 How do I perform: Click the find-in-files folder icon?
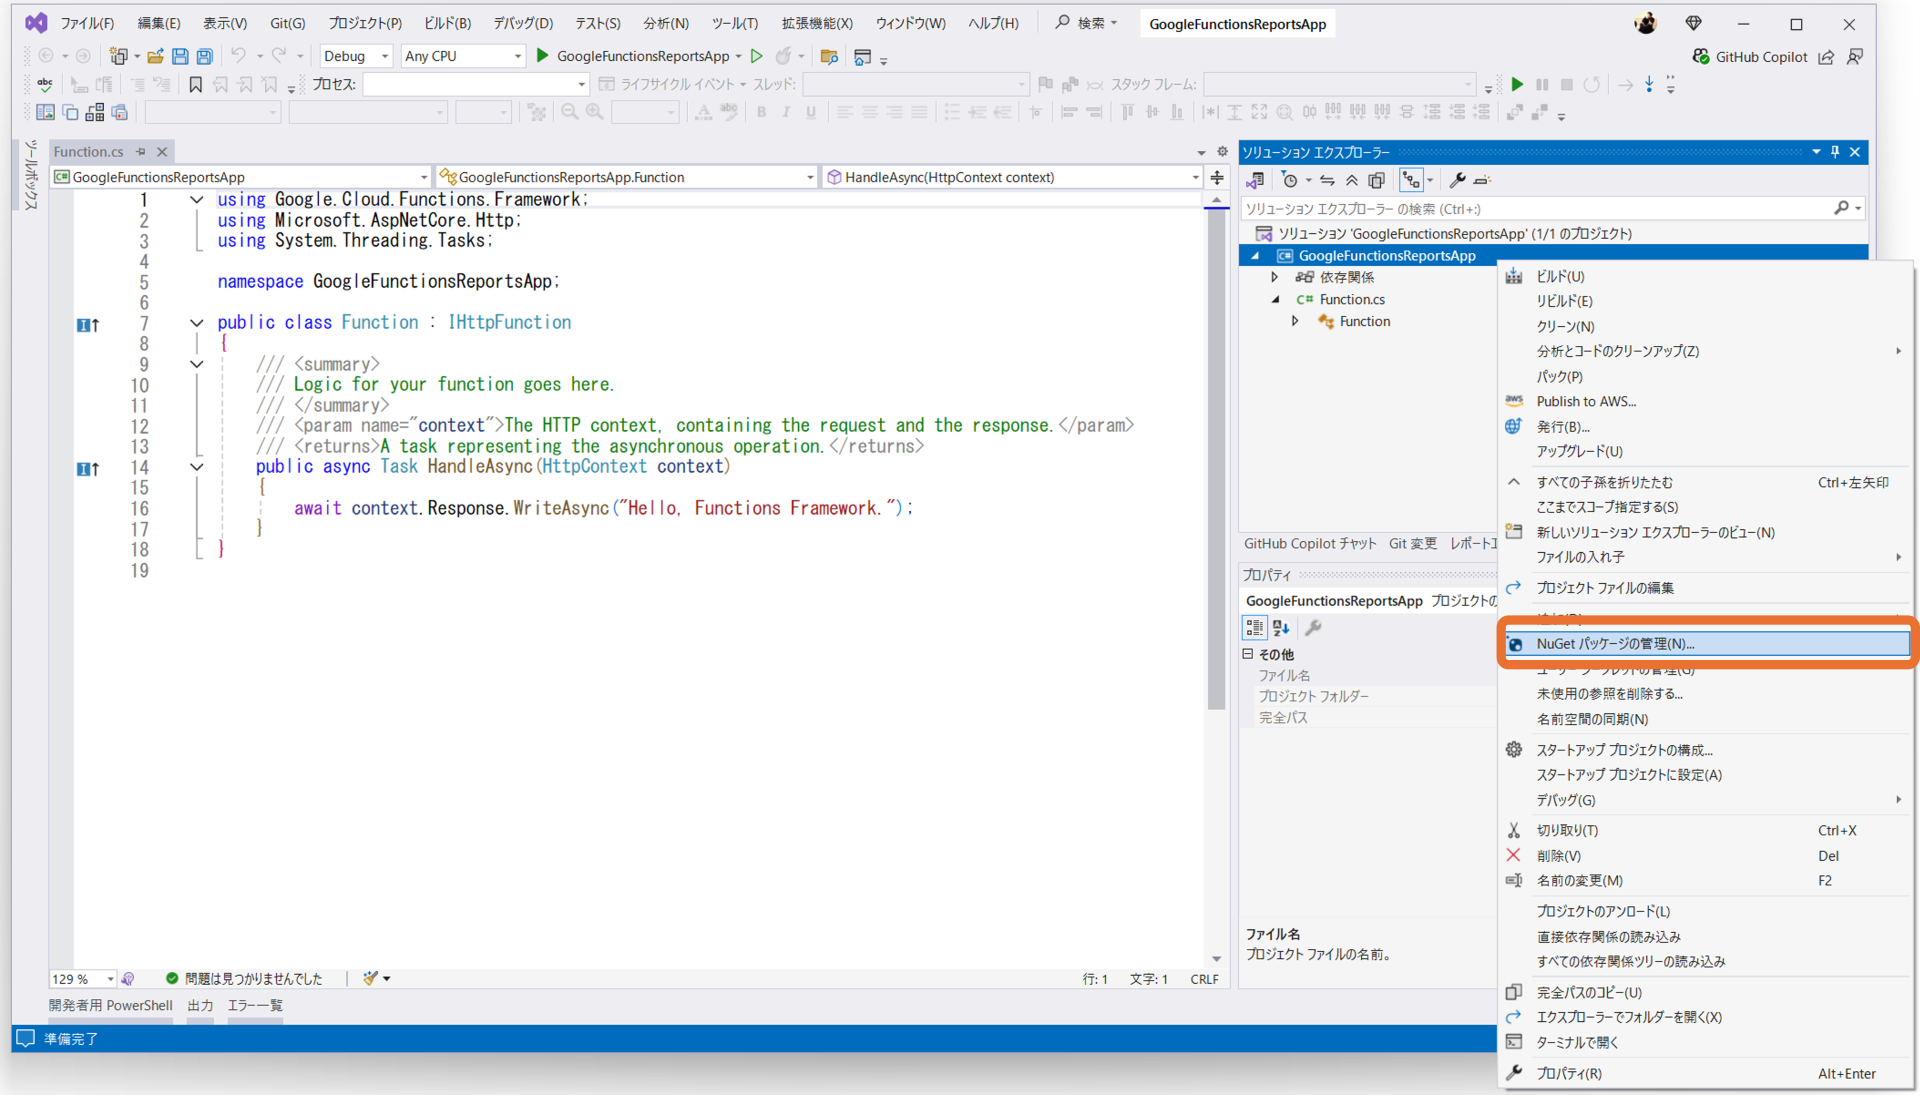coord(828,57)
